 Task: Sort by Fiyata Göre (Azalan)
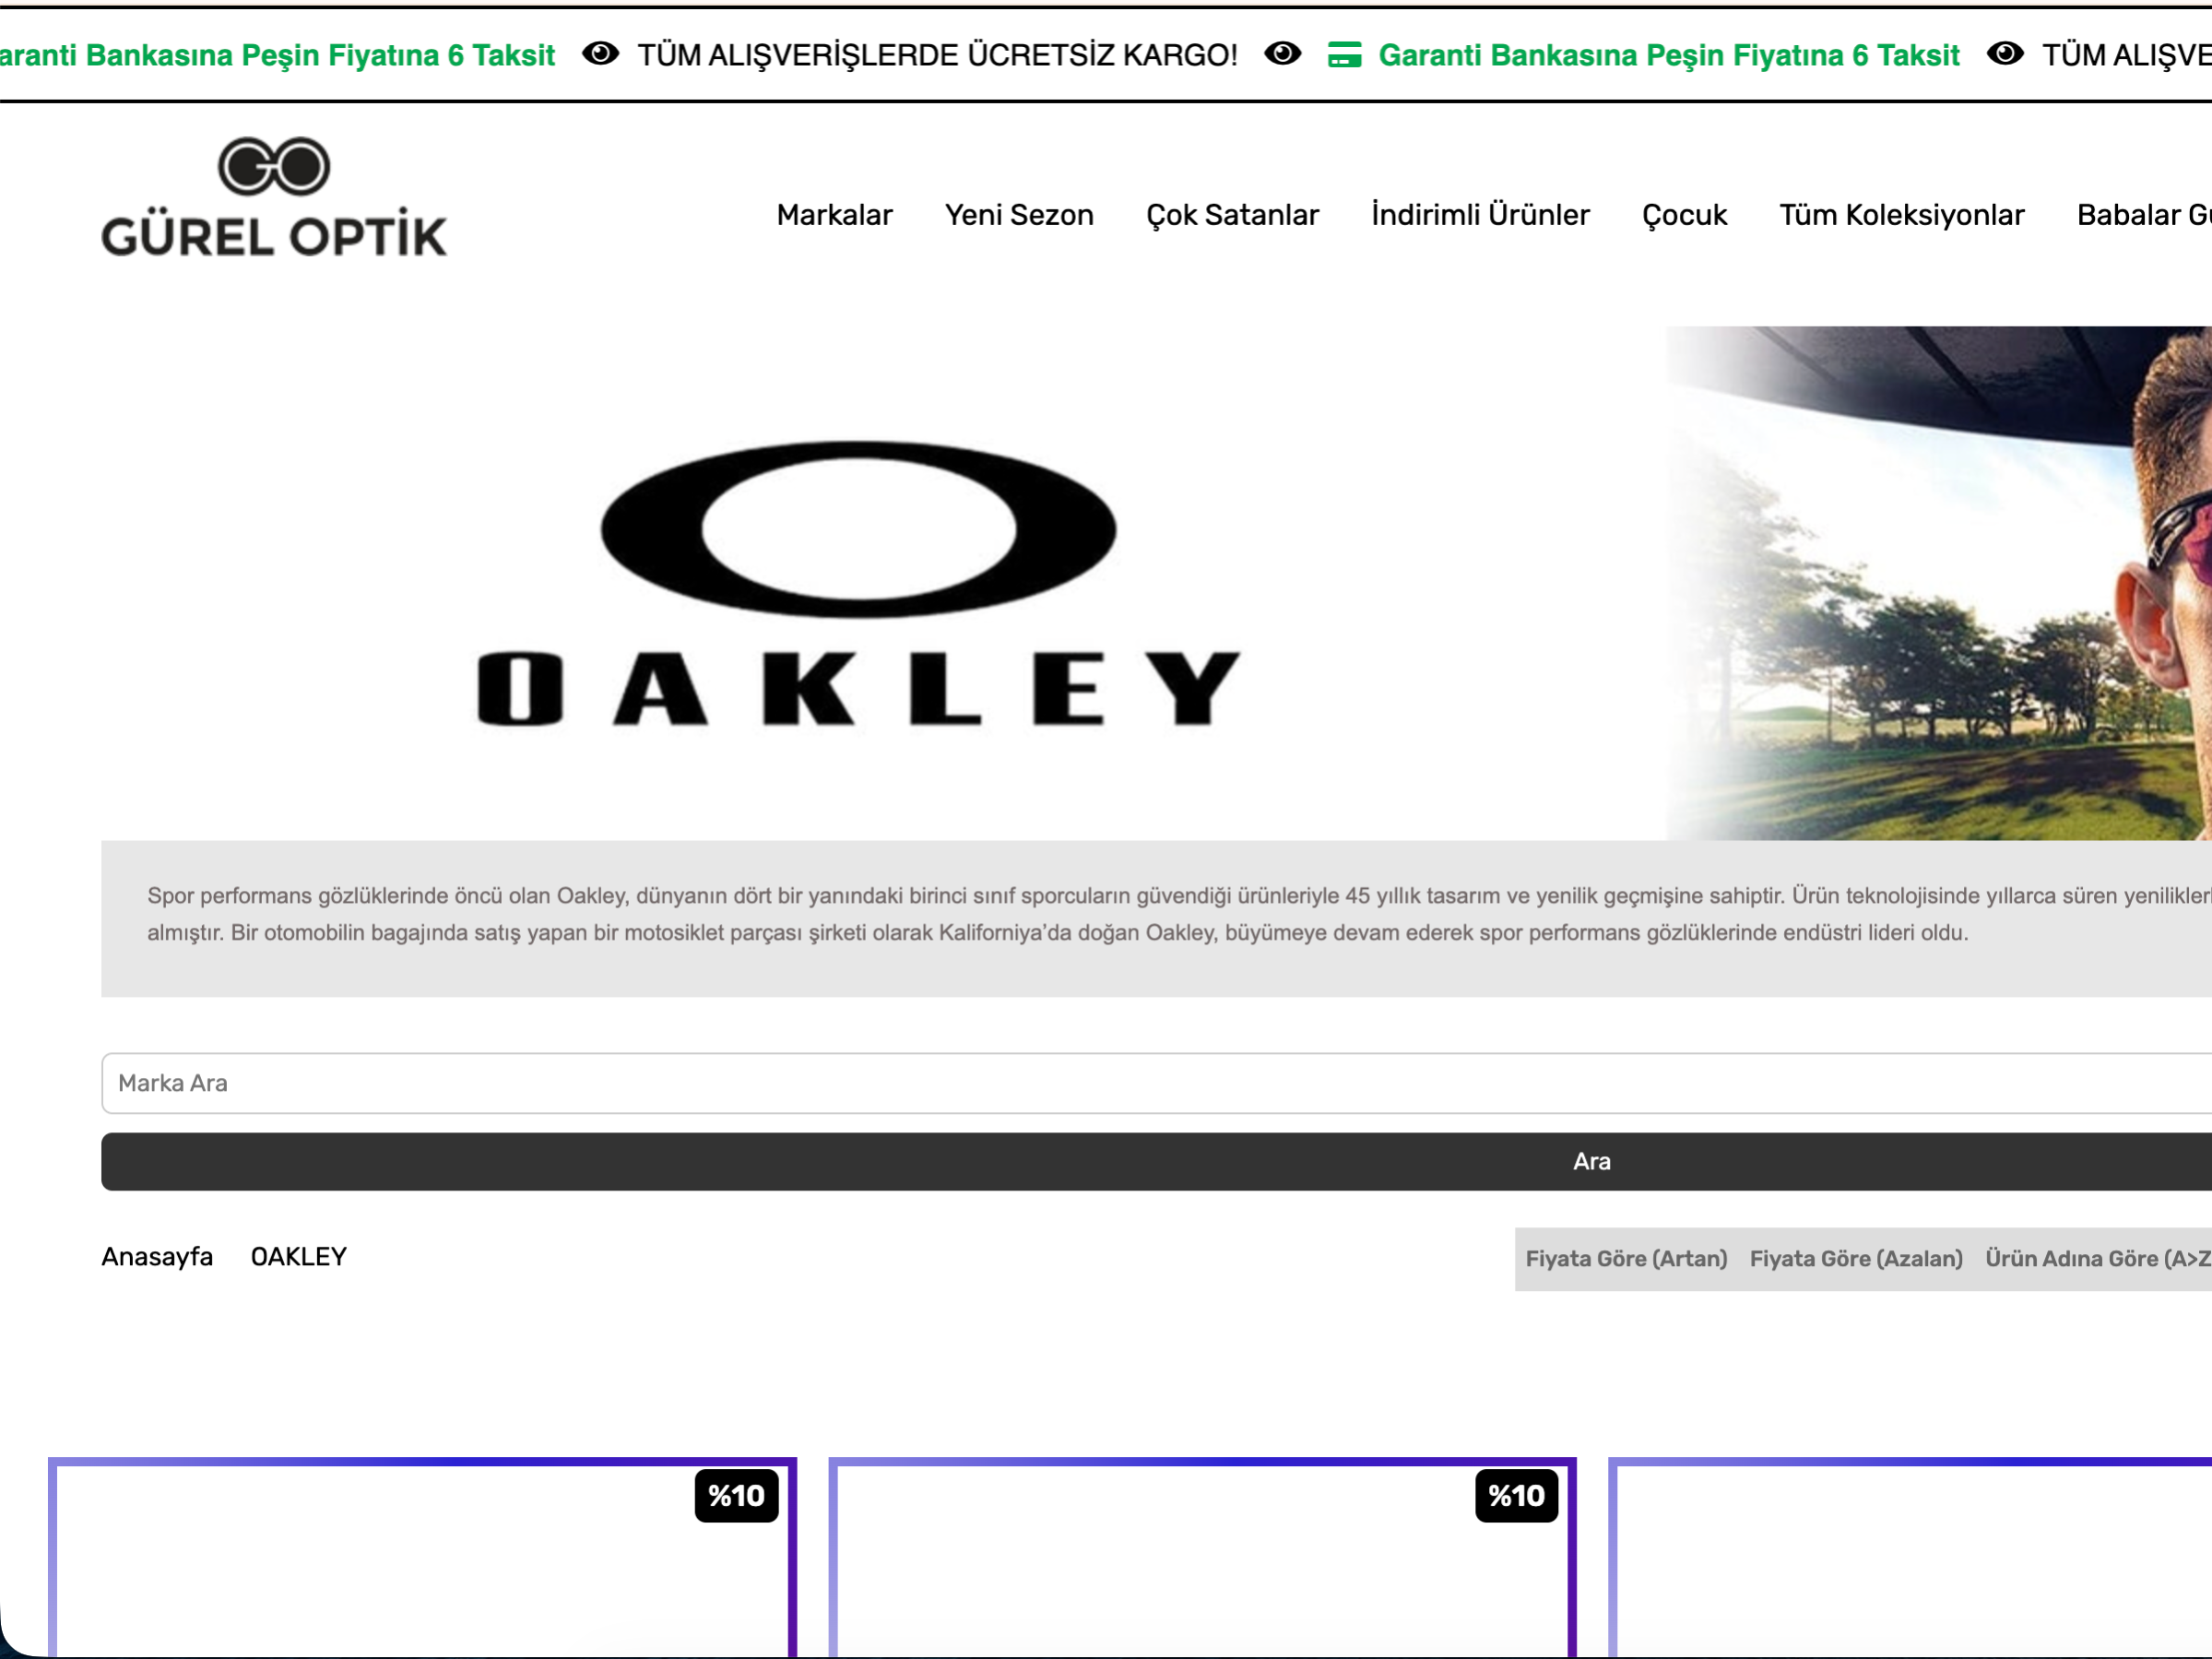[x=1856, y=1259]
